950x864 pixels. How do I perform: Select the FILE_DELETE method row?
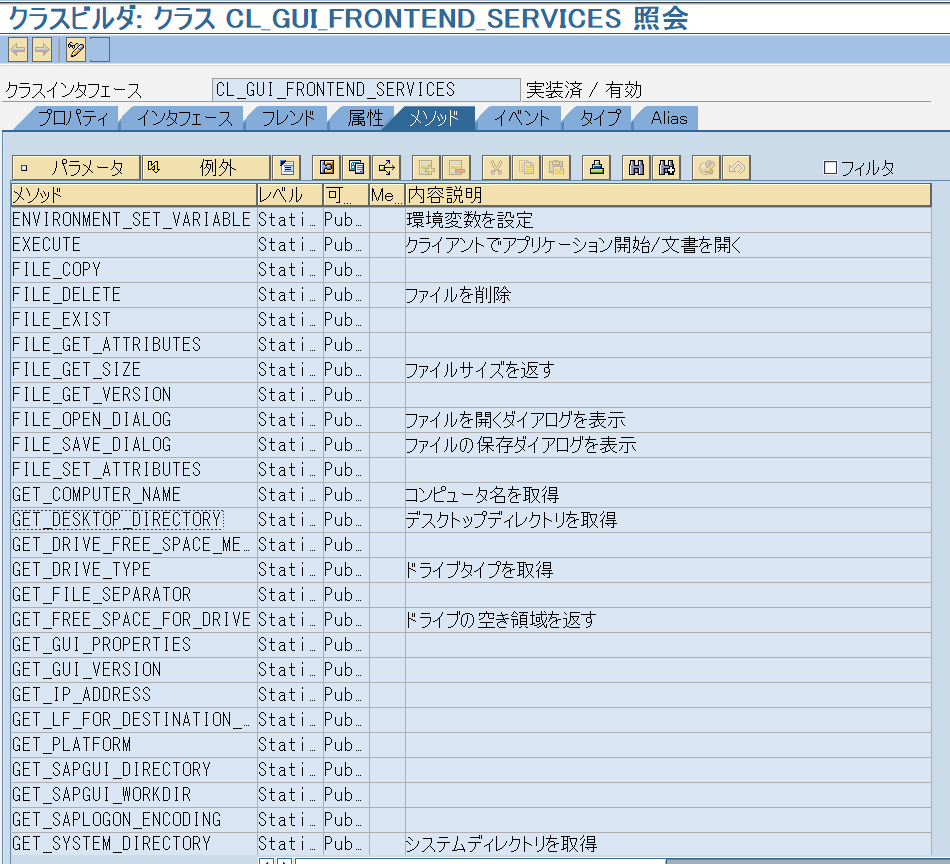click(130, 294)
